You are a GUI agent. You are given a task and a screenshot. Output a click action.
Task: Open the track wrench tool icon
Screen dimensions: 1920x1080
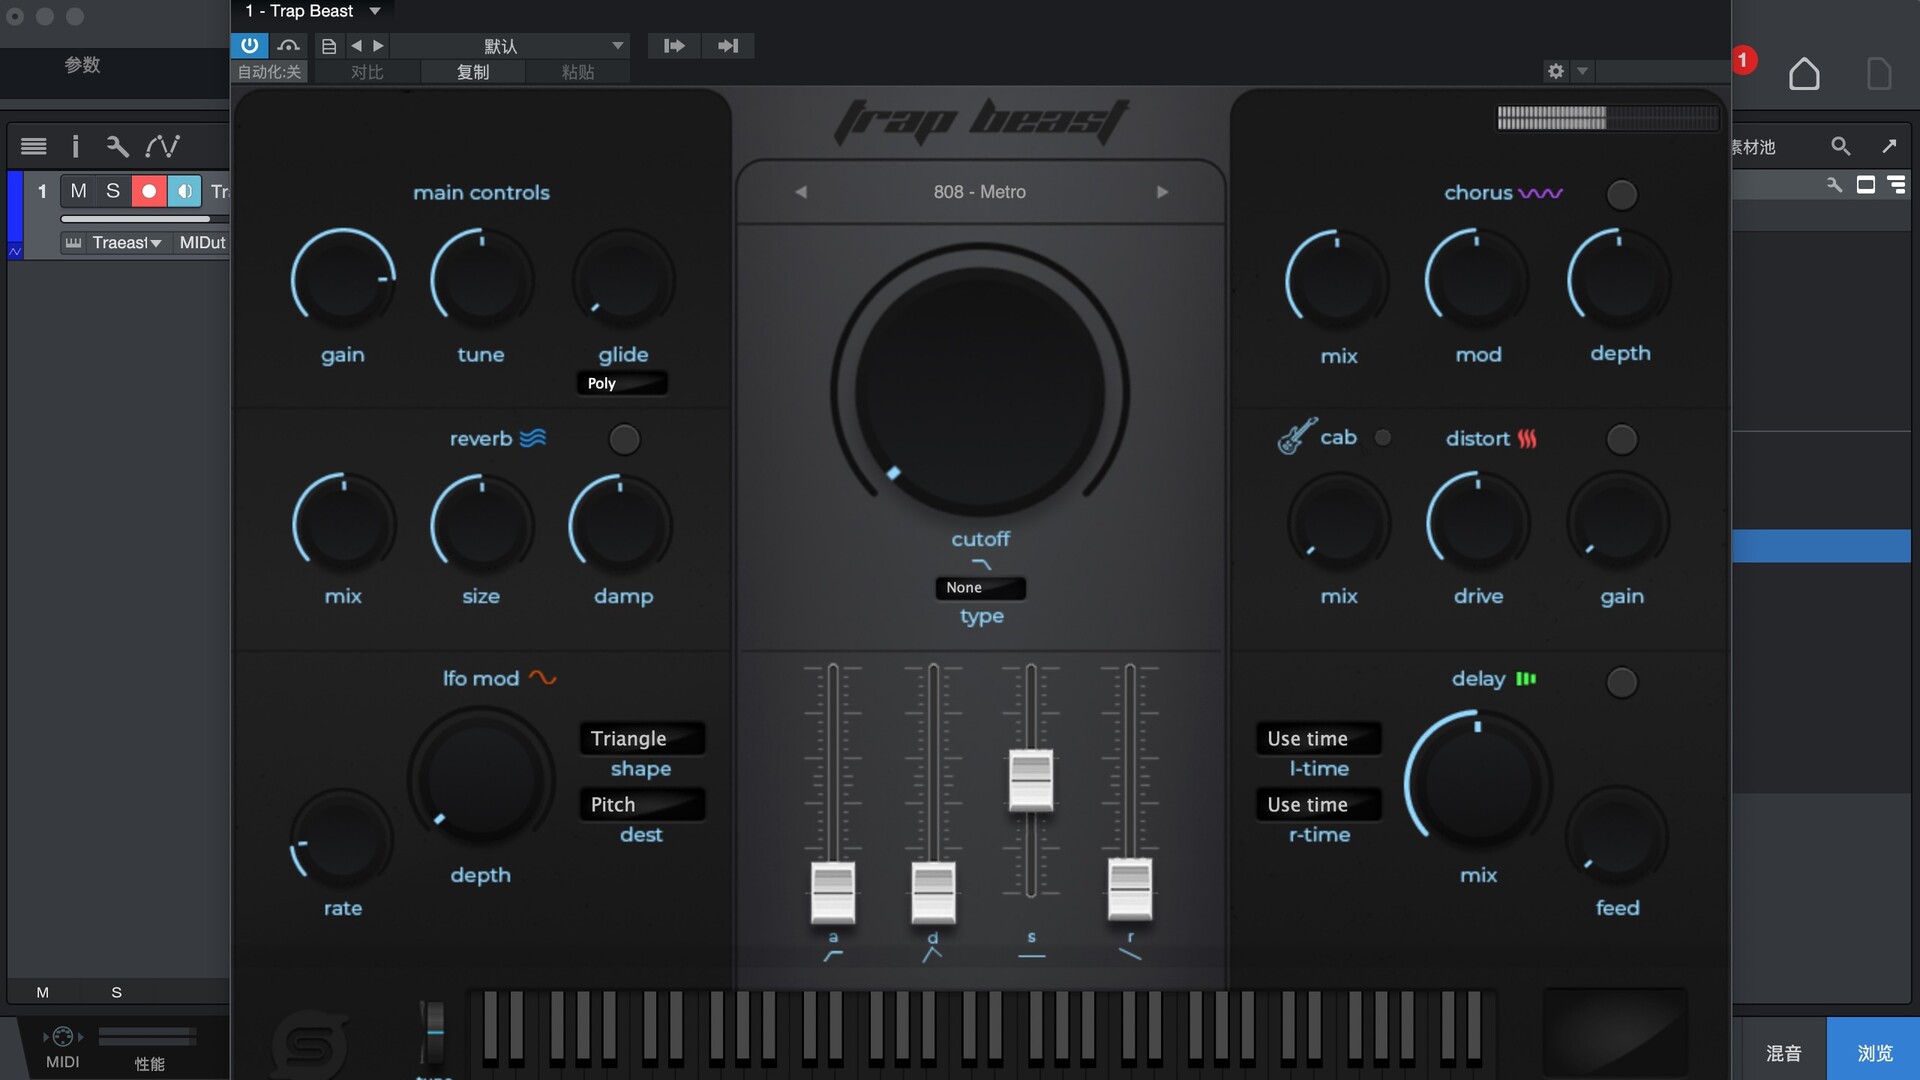117,147
